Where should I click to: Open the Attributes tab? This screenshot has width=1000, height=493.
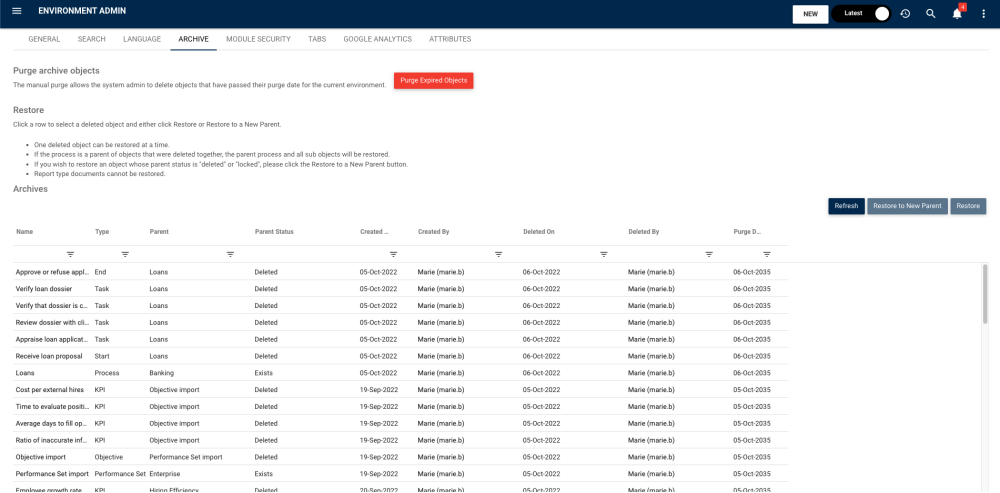point(450,39)
